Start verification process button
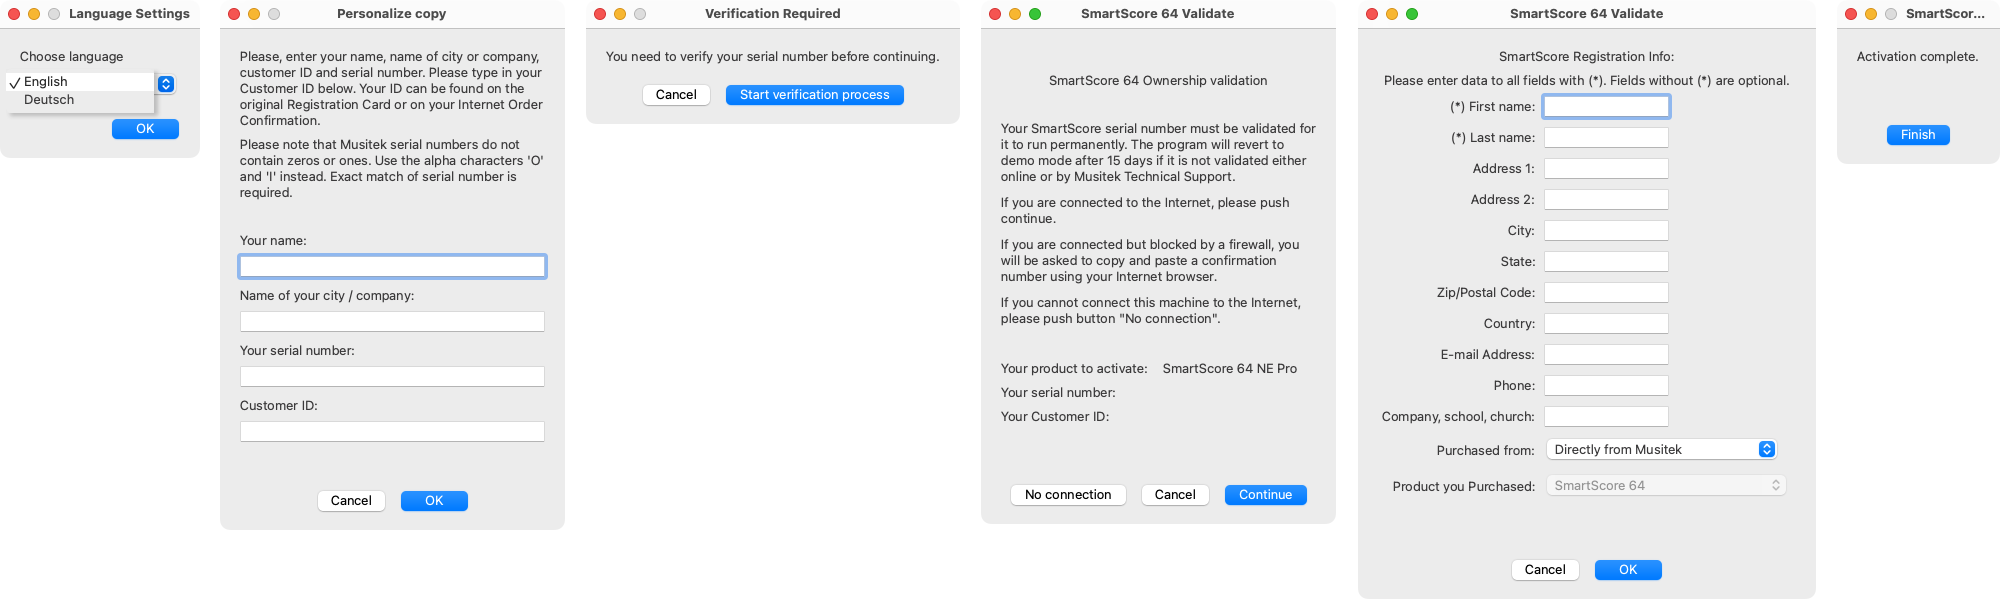Viewport: 2000px width, 600px height. click(814, 95)
